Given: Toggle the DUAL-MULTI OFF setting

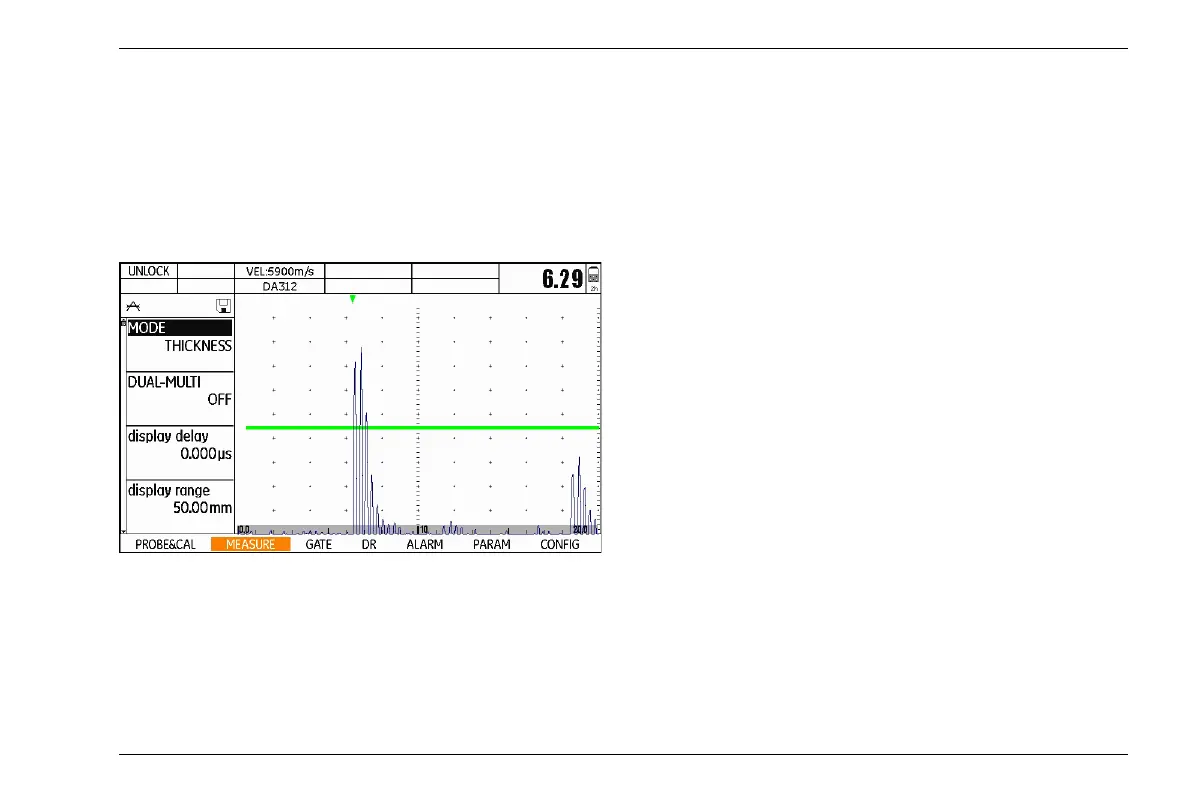Looking at the screenshot, I should [x=180, y=399].
